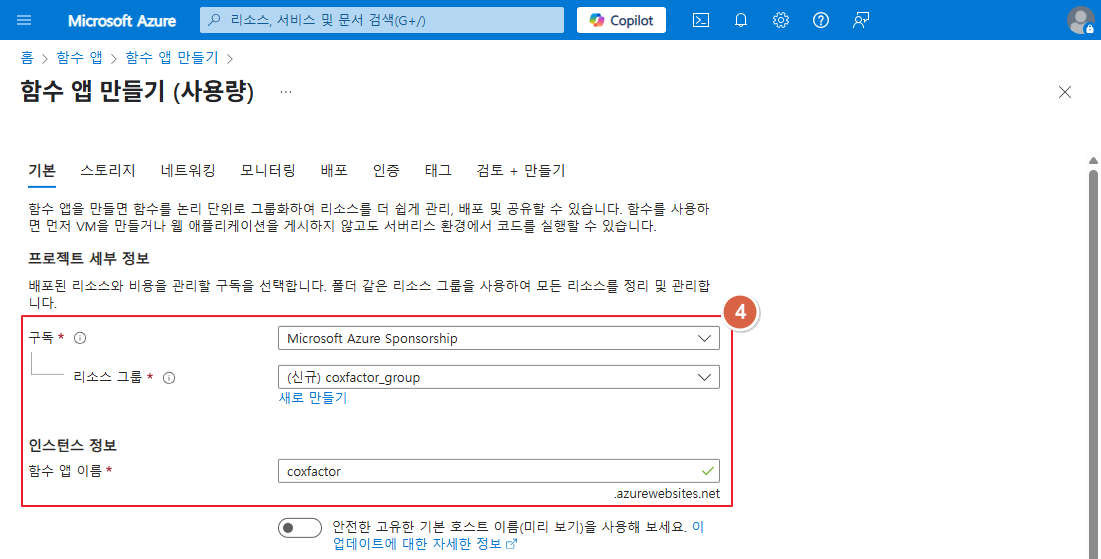
Task: Select the 기본 tab
Action: tap(42, 171)
